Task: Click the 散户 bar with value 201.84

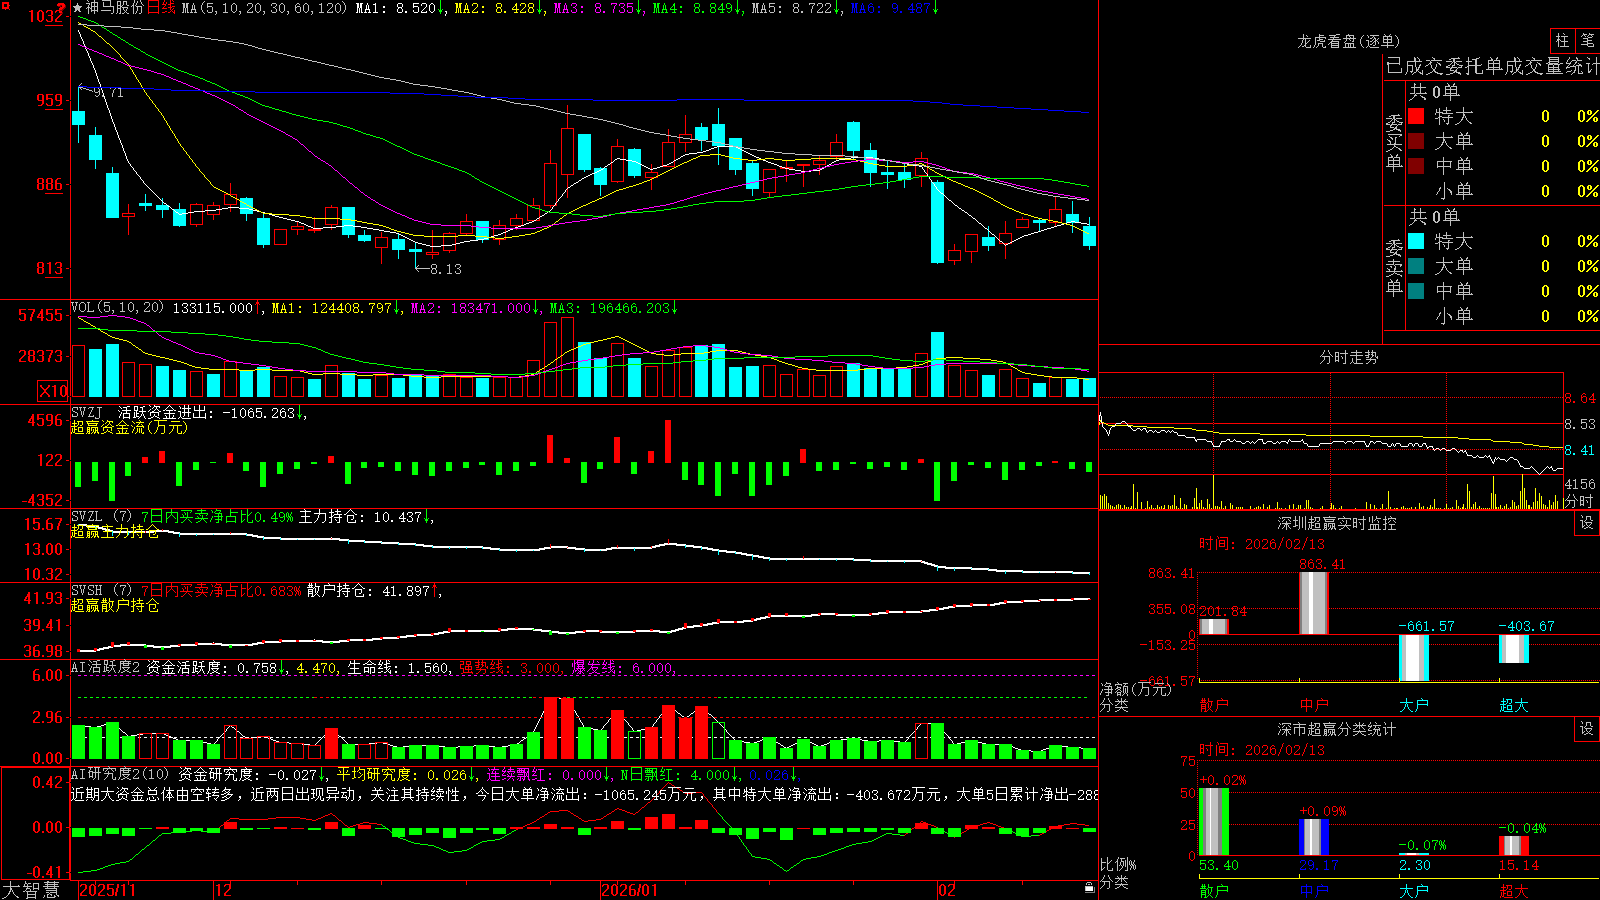Action: [x=1213, y=627]
